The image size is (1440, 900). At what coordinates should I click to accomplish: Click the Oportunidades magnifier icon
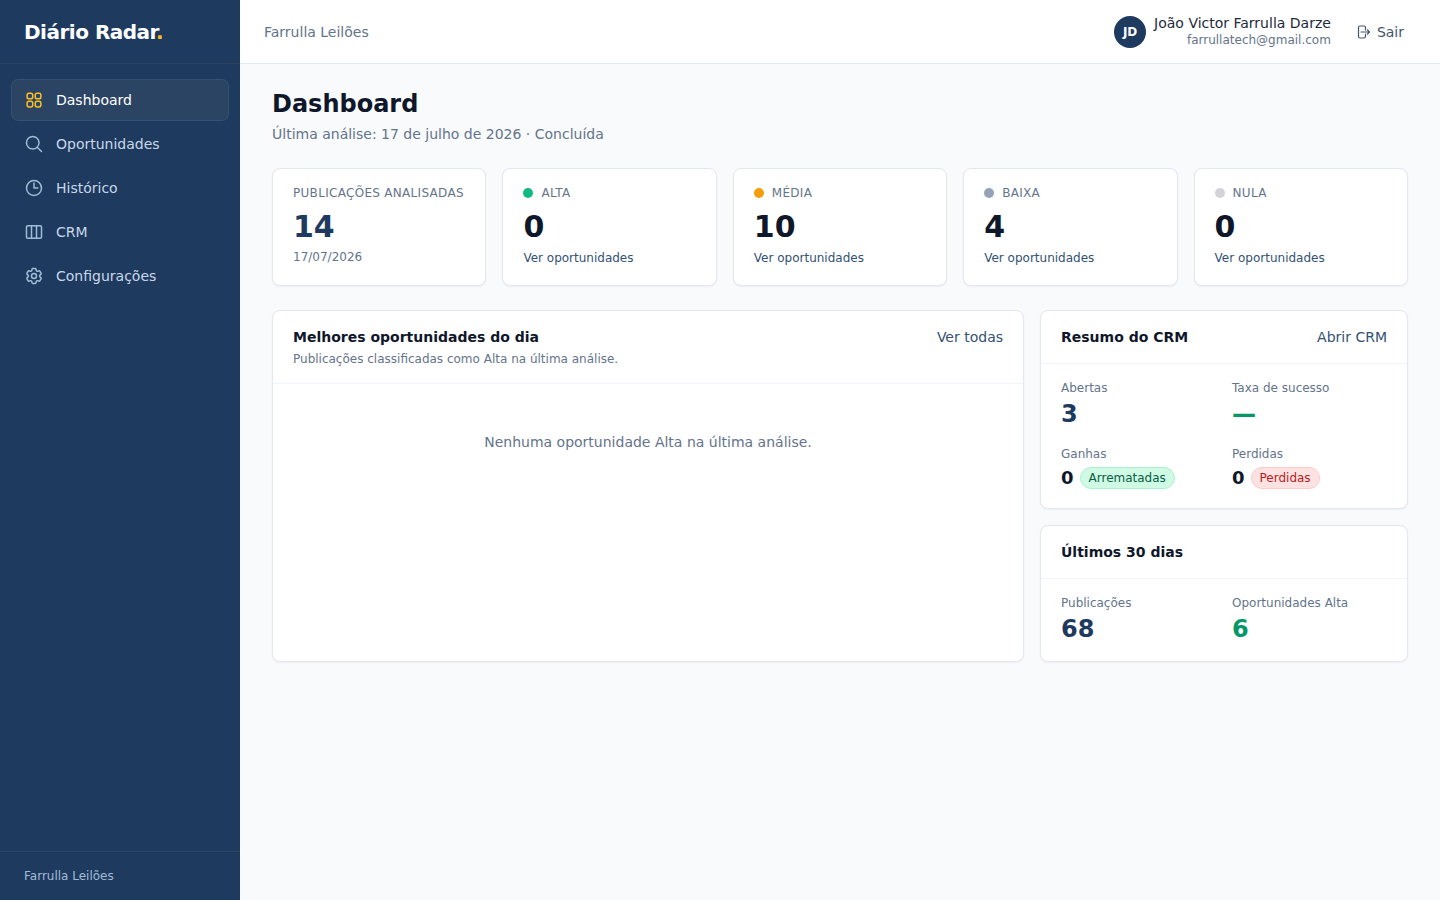coord(34,144)
